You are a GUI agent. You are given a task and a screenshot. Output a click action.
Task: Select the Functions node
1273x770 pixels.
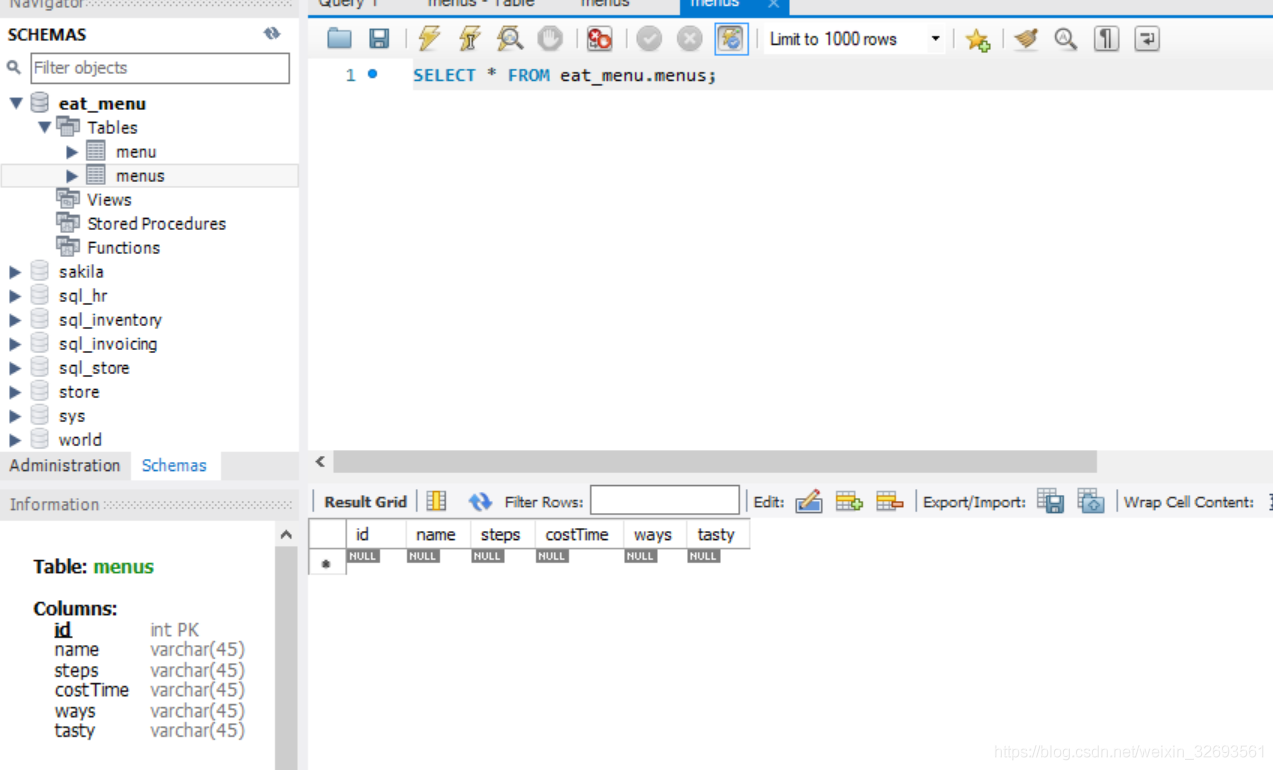pyautogui.click(x=123, y=248)
